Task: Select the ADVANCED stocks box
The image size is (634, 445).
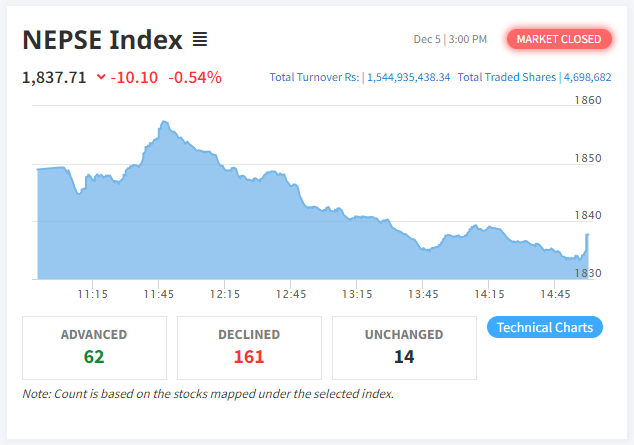Action: click(x=94, y=347)
